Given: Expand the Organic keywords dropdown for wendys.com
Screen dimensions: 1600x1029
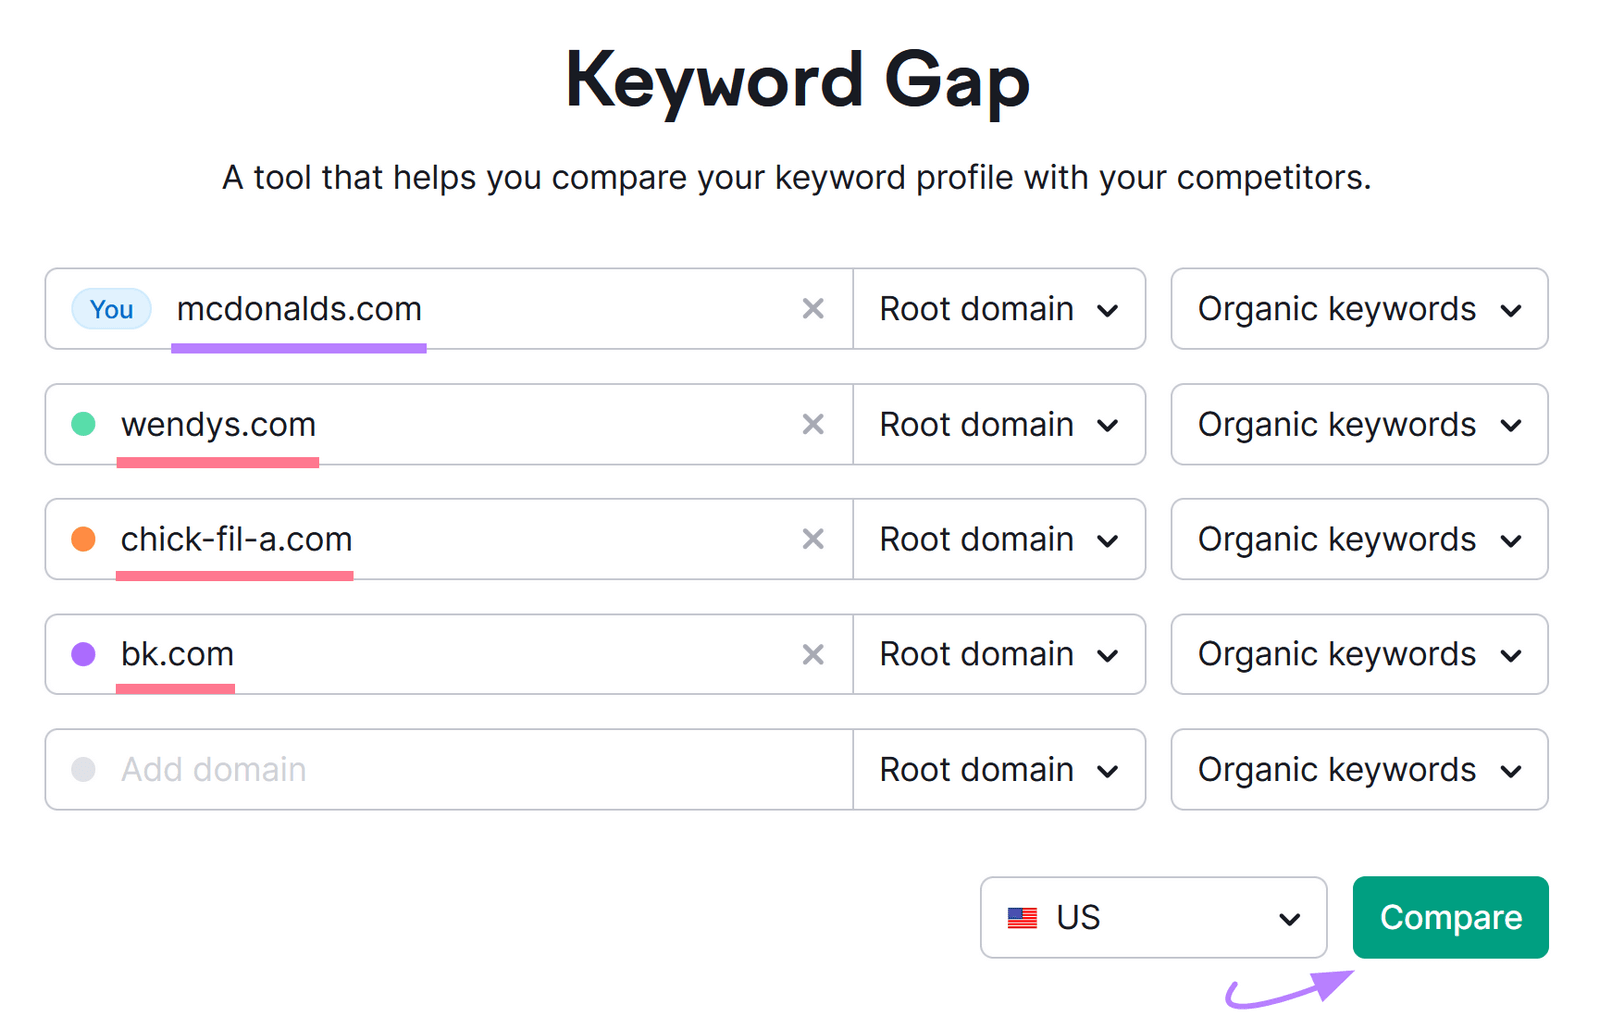Looking at the screenshot, I should tap(1358, 424).
